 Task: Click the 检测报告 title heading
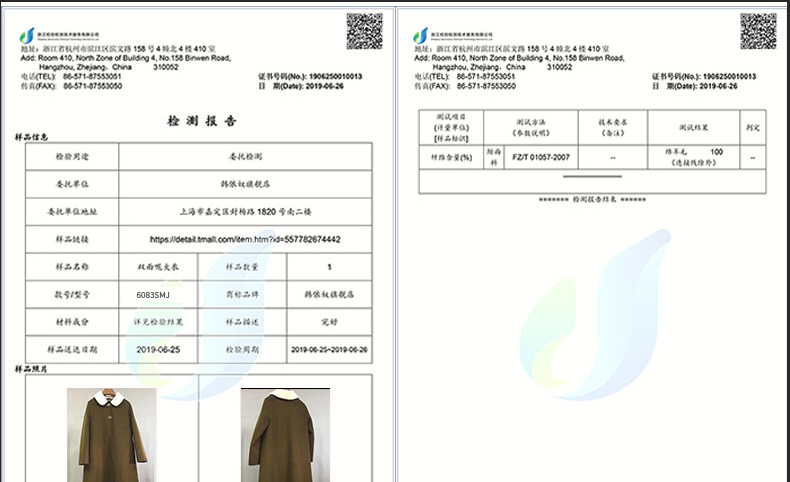point(201,121)
